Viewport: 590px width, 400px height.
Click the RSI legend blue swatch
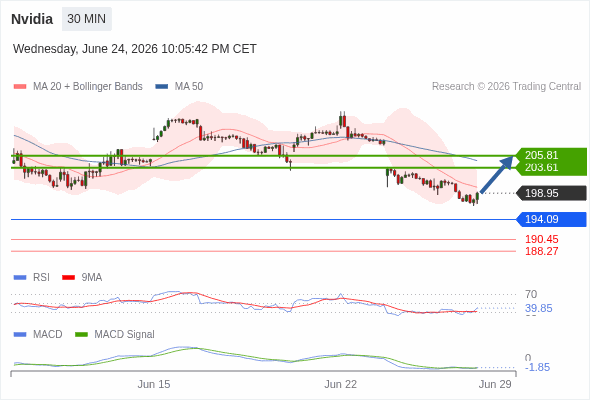[x=20, y=278]
